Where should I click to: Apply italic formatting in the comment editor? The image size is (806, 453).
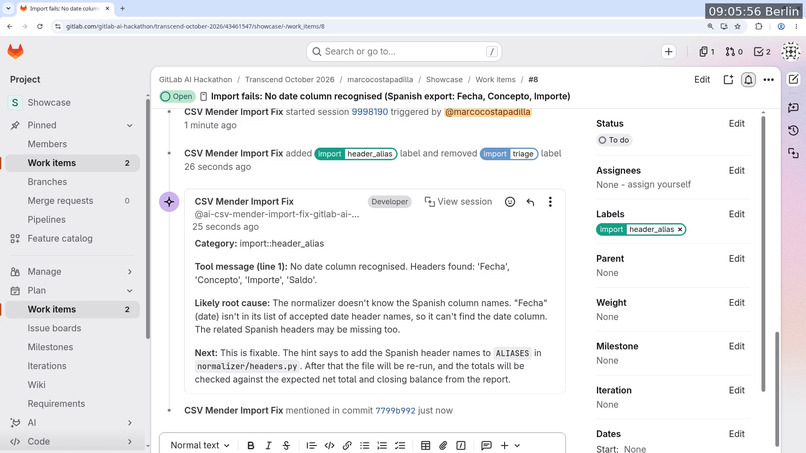268,445
